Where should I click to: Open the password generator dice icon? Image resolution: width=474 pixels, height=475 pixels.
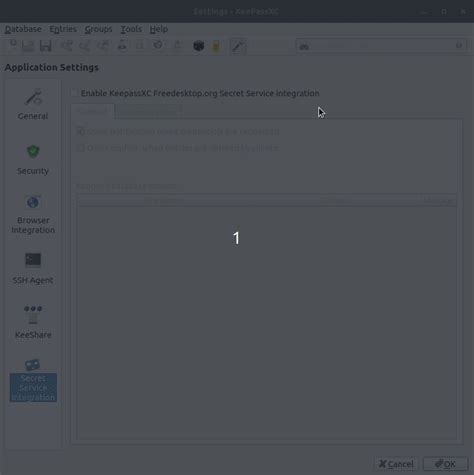[x=199, y=46]
